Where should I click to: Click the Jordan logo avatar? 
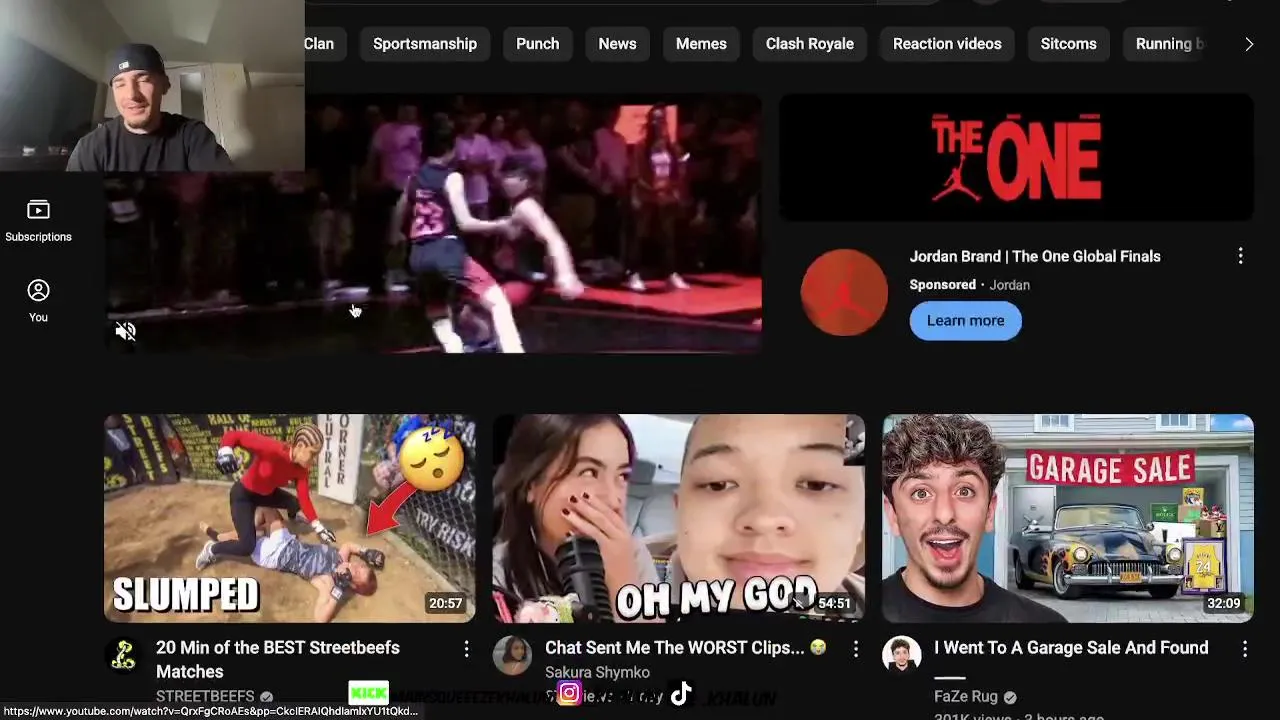coord(844,292)
